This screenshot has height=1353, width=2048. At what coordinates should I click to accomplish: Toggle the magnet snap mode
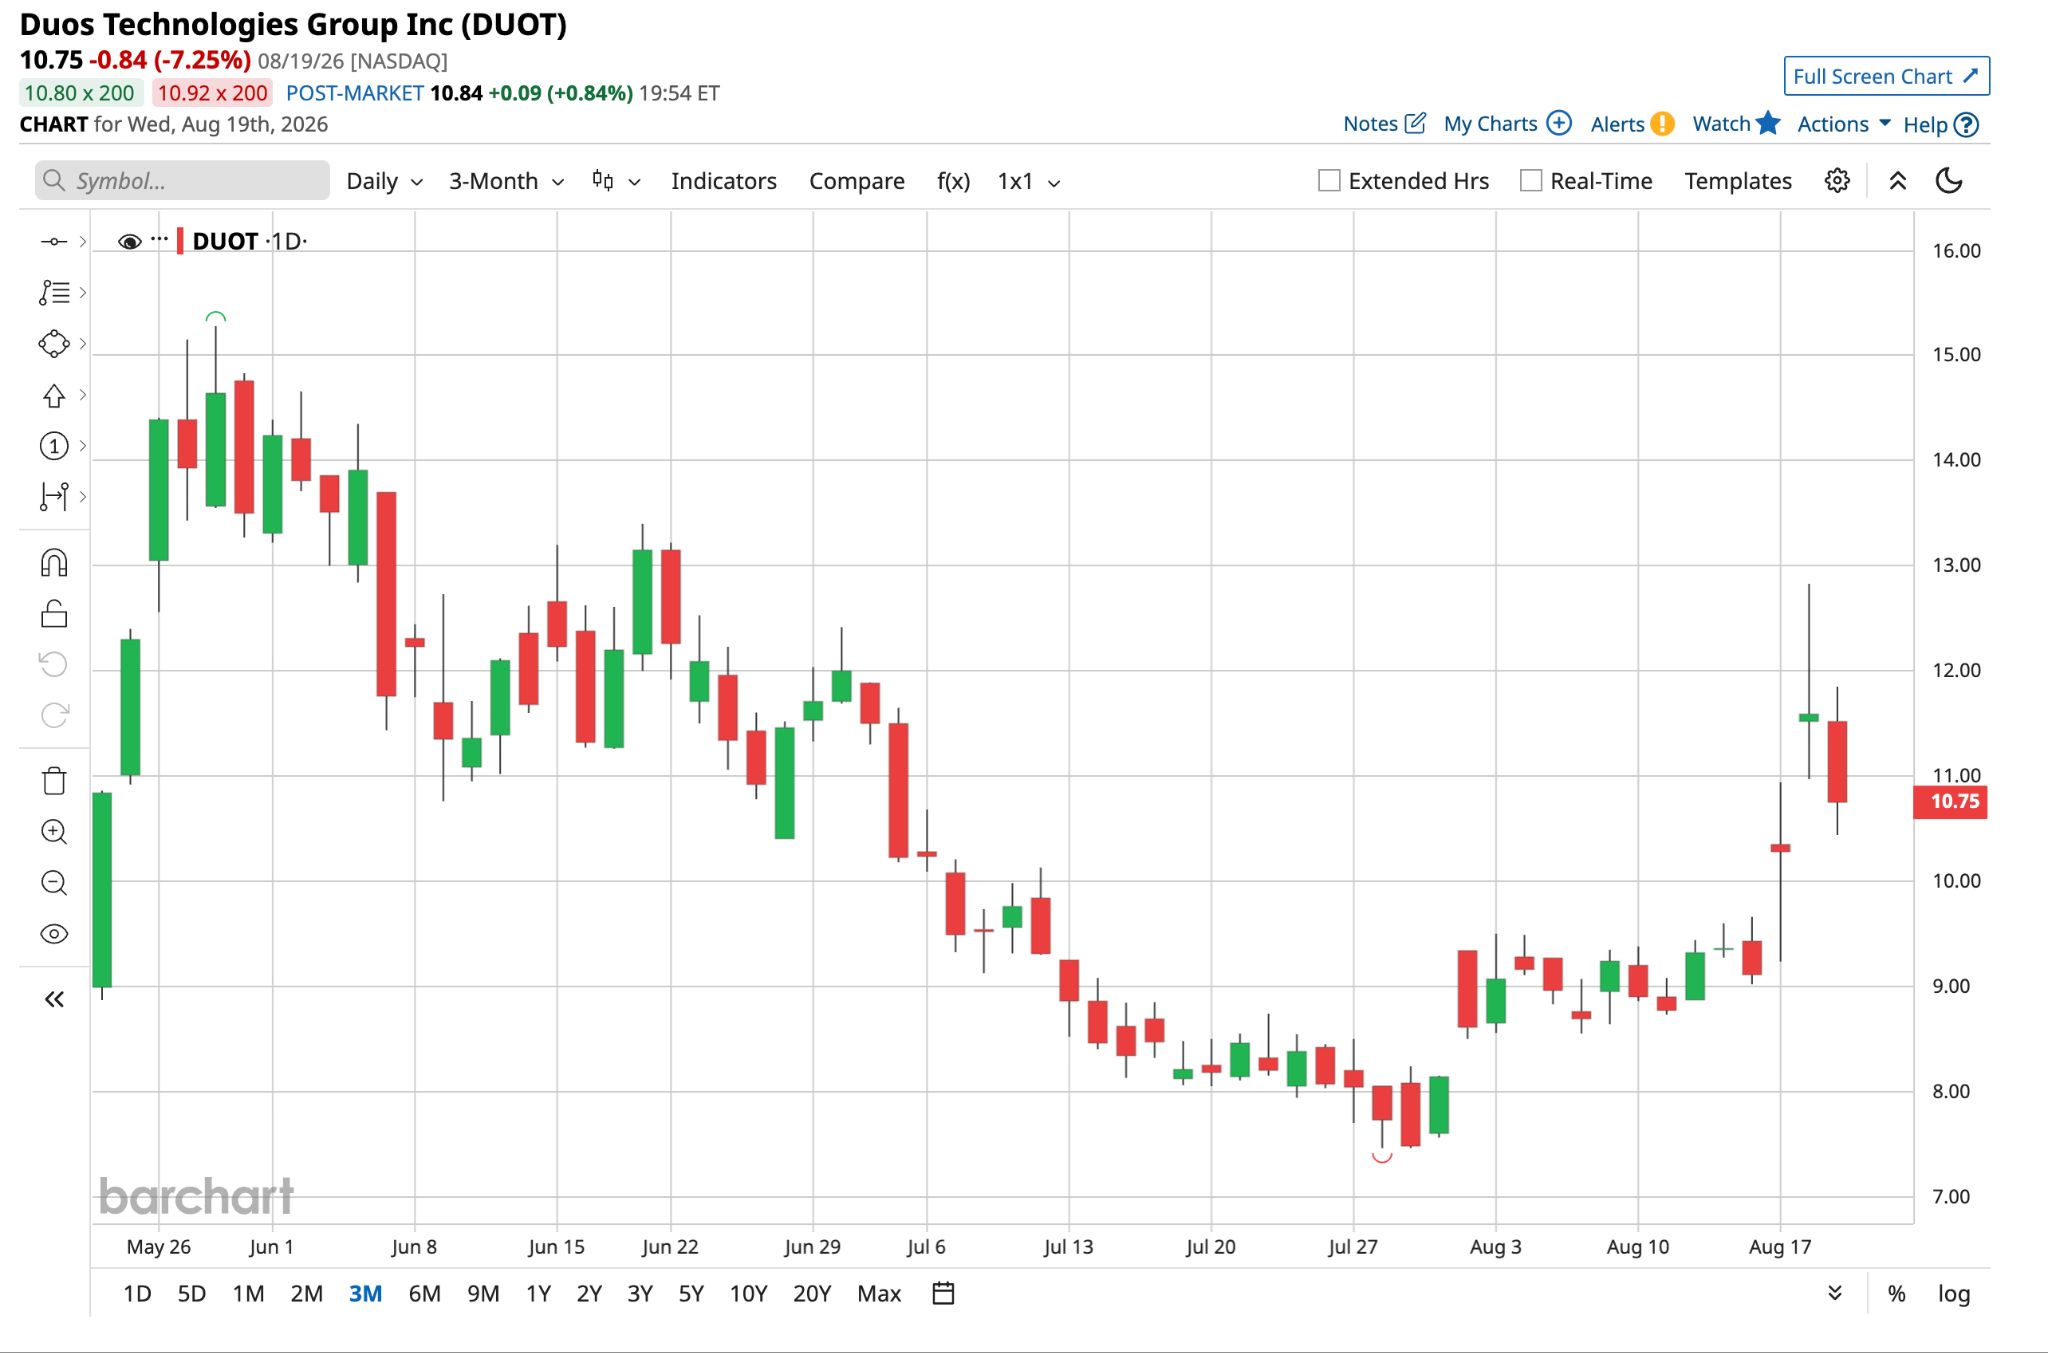(54, 563)
